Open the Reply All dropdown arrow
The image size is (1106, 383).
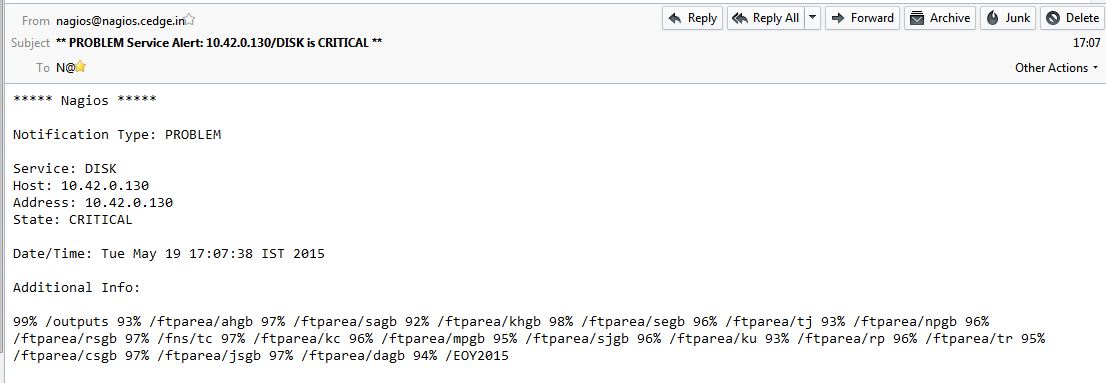813,18
